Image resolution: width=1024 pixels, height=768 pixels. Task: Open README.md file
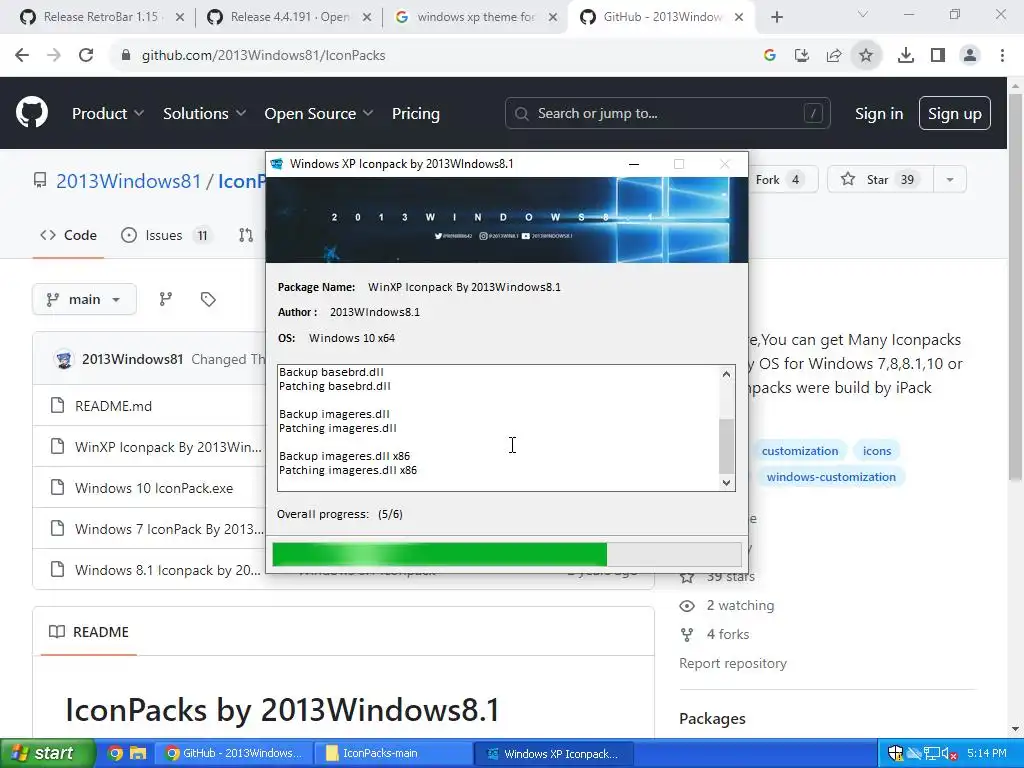click(114, 406)
